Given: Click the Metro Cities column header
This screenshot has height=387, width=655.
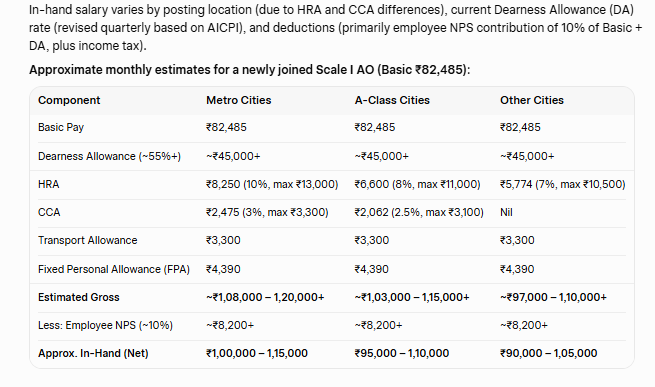Looking at the screenshot, I should [239, 100].
